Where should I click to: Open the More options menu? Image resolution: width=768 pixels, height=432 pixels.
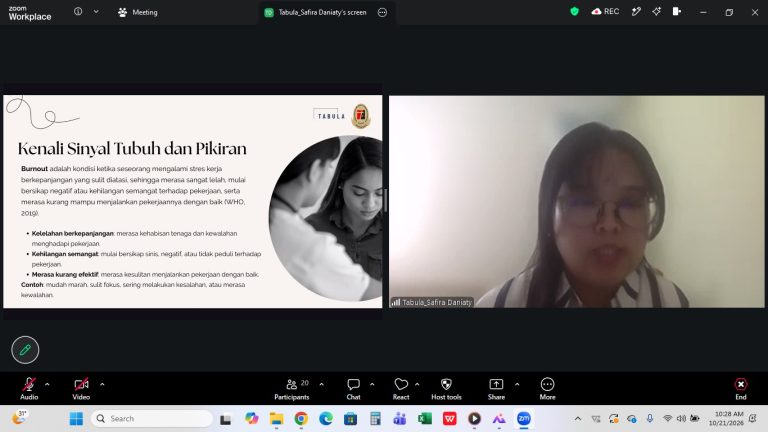[x=548, y=388]
